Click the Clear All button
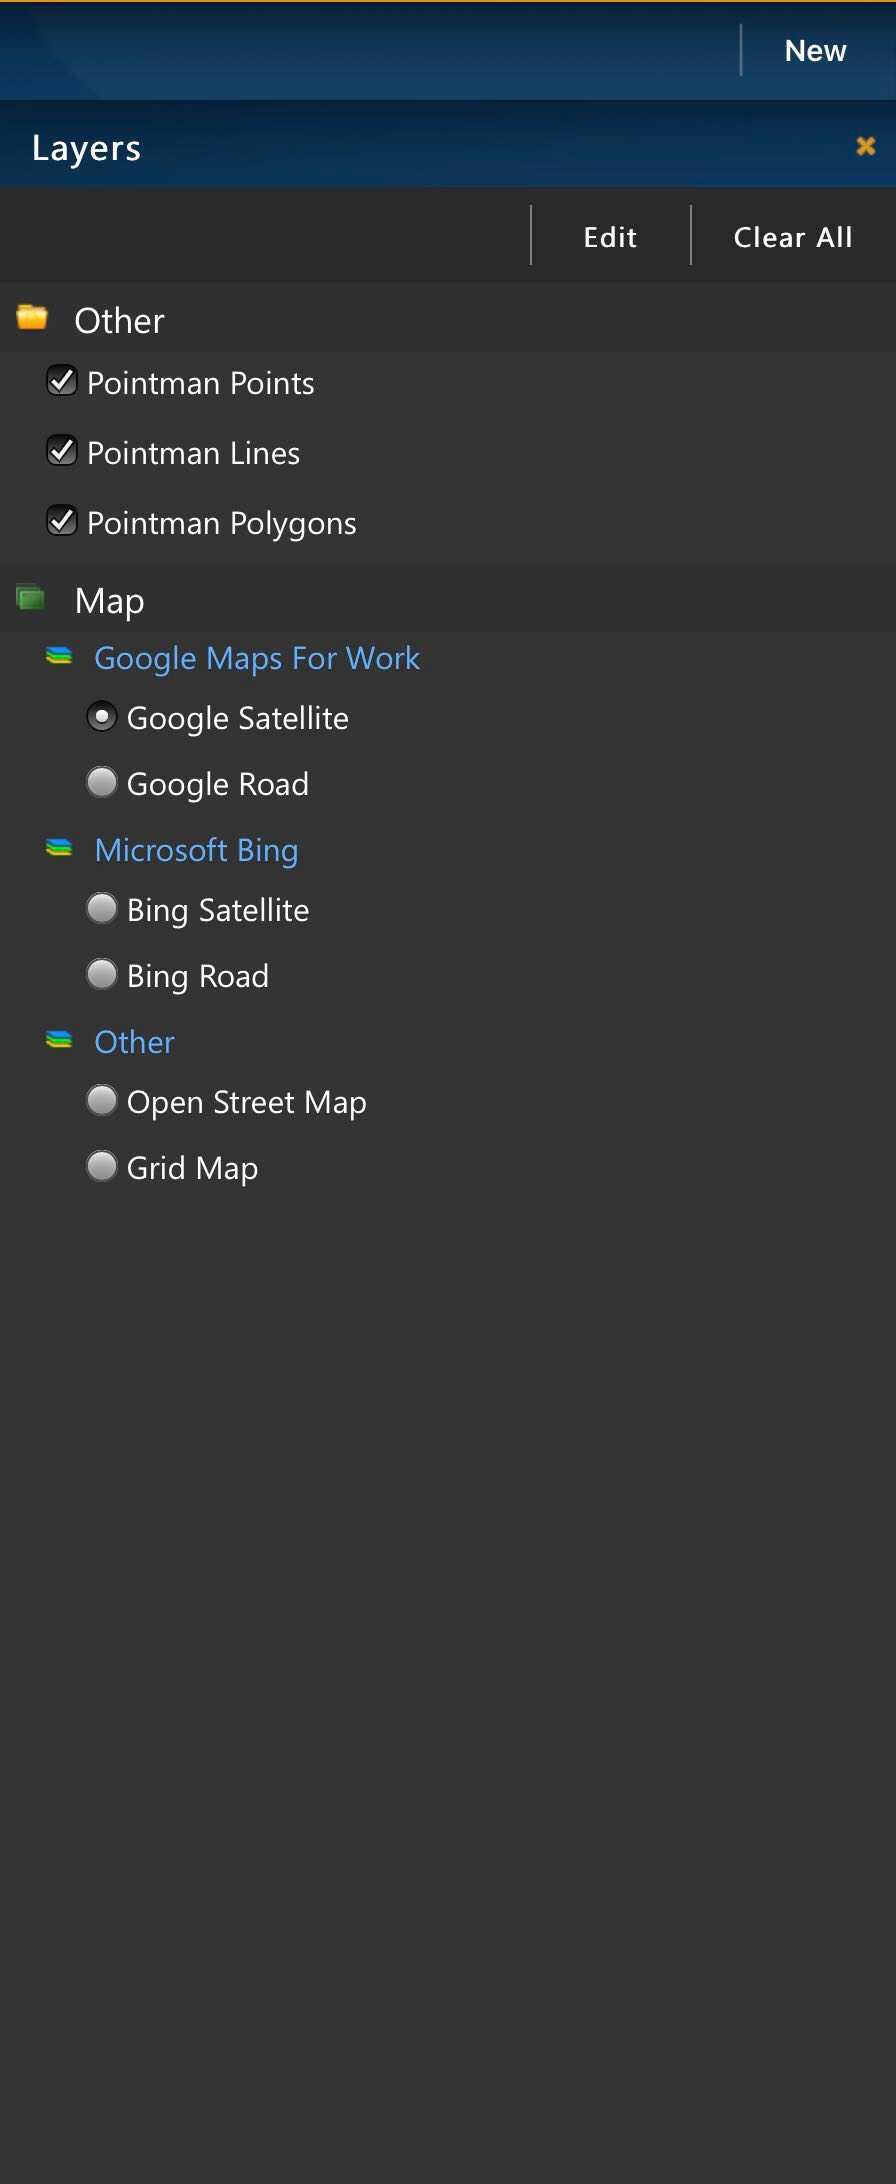 pyautogui.click(x=793, y=237)
